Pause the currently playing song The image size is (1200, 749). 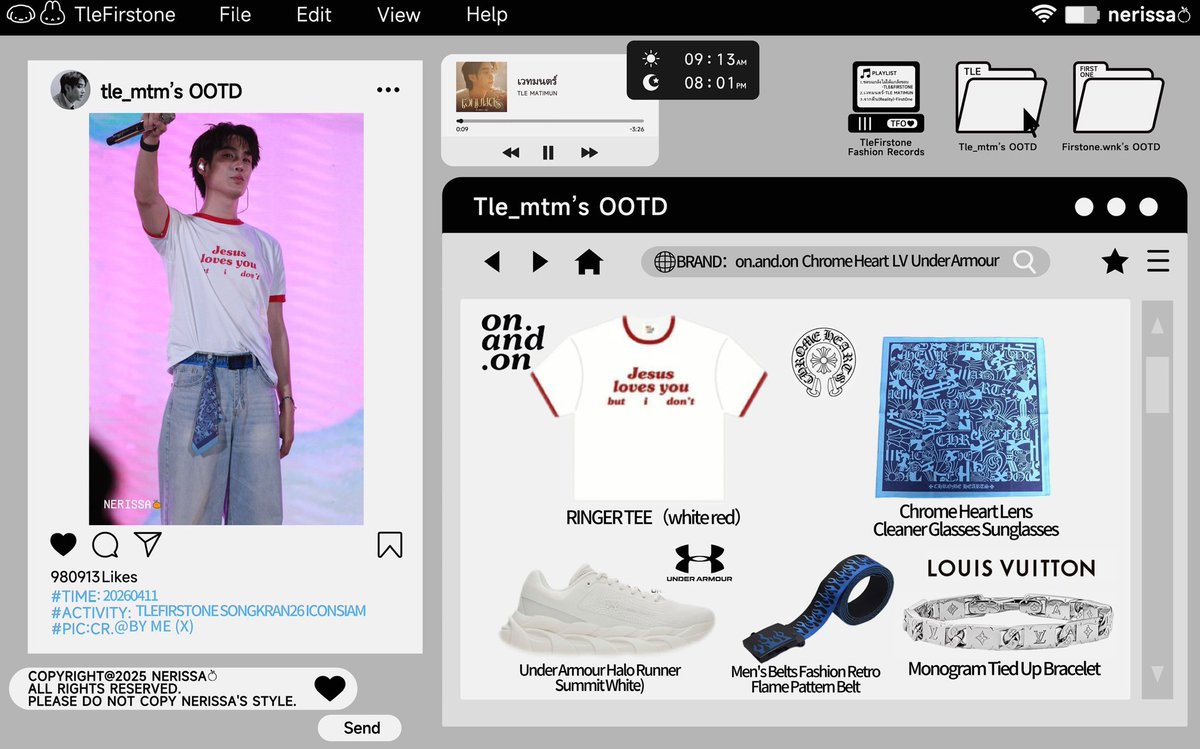[x=548, y=153]
